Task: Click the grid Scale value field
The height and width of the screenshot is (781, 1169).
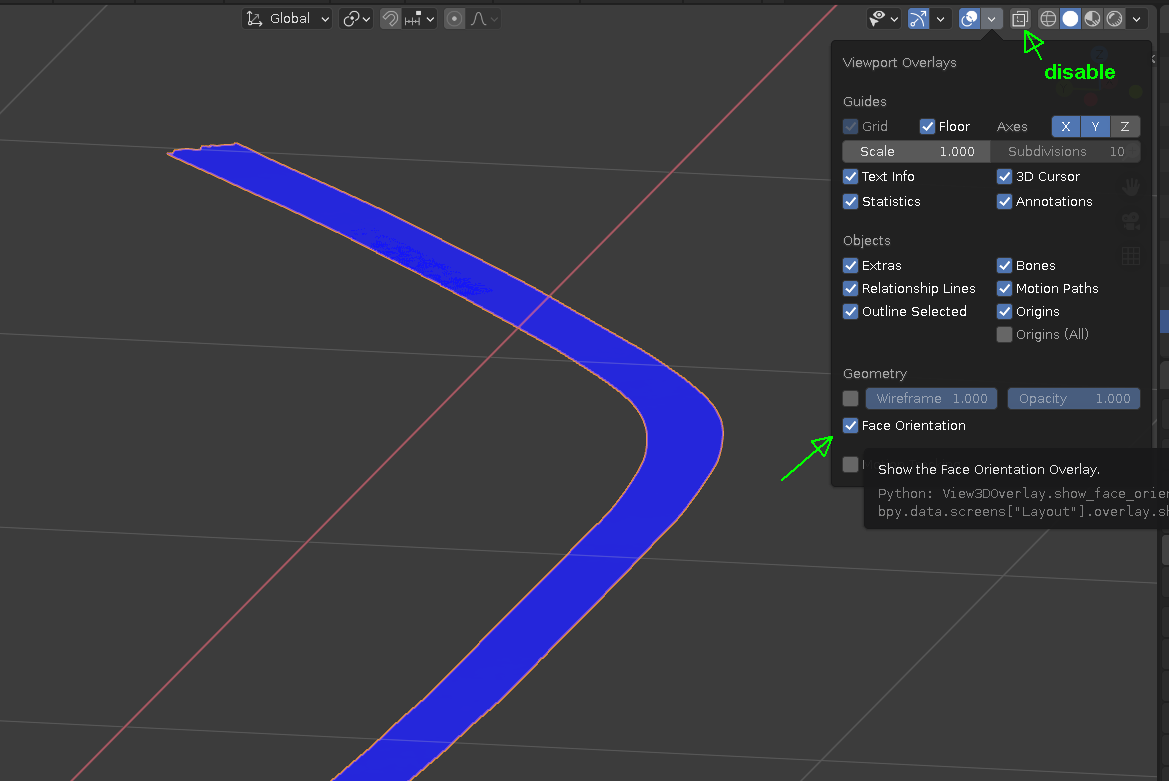Action: point(916,151)
